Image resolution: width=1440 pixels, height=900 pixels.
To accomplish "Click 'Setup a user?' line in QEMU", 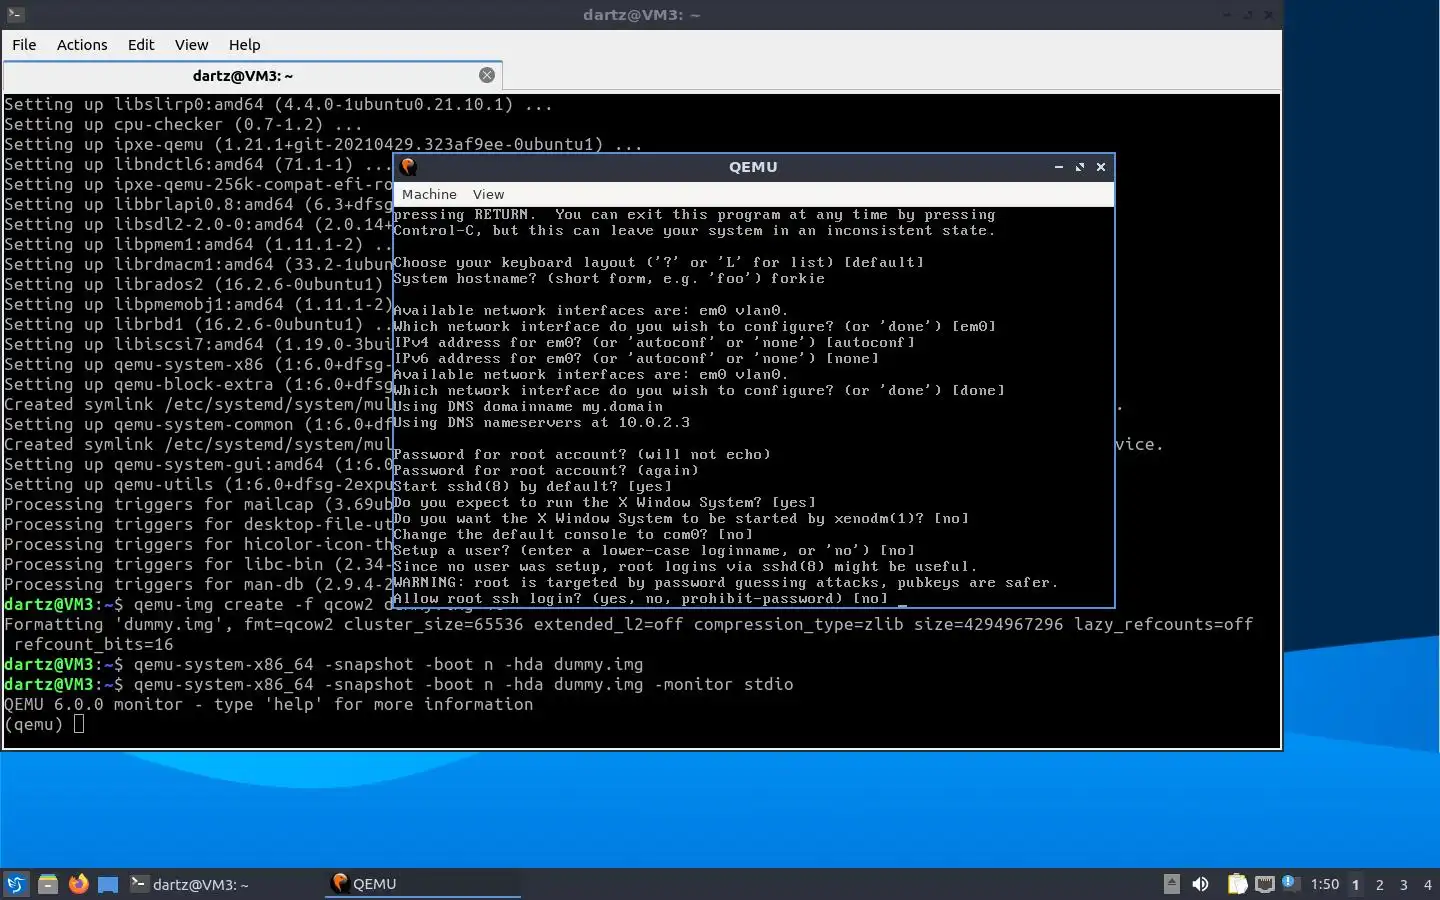I will tap(654, 550).
